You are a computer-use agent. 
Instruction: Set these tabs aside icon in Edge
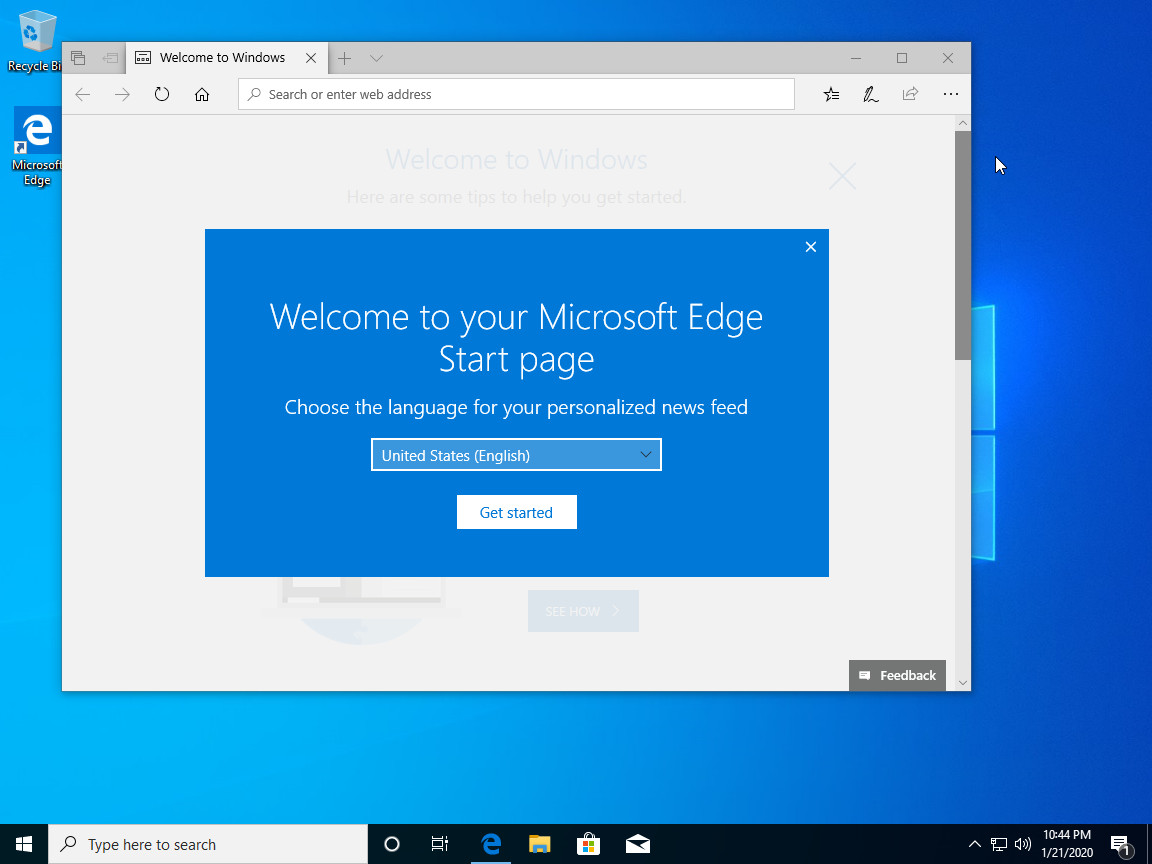(x=110, y=58)
